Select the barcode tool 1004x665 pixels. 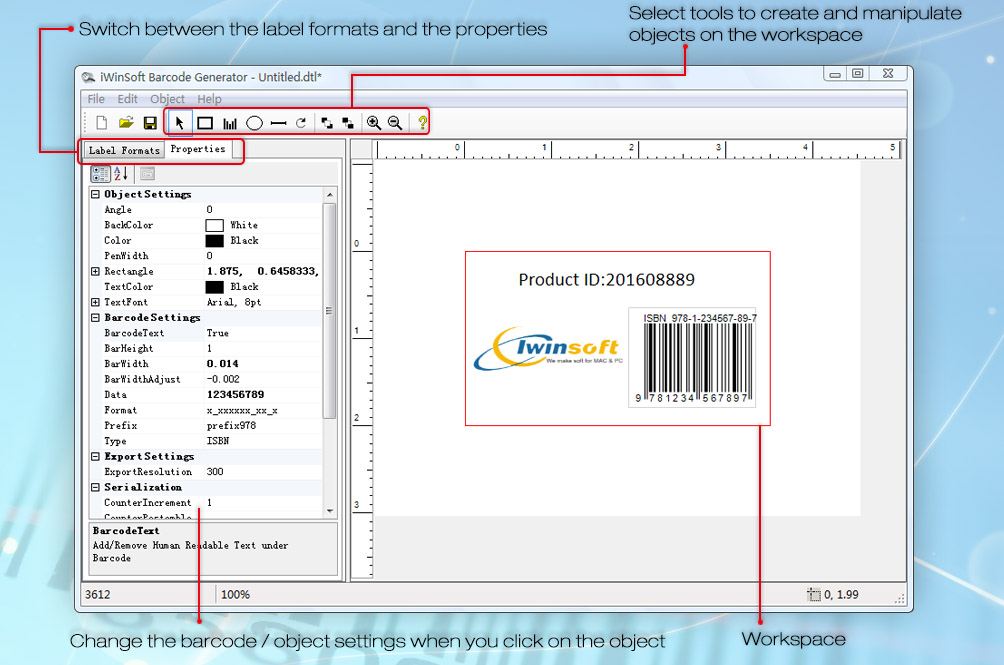point(230,123)
